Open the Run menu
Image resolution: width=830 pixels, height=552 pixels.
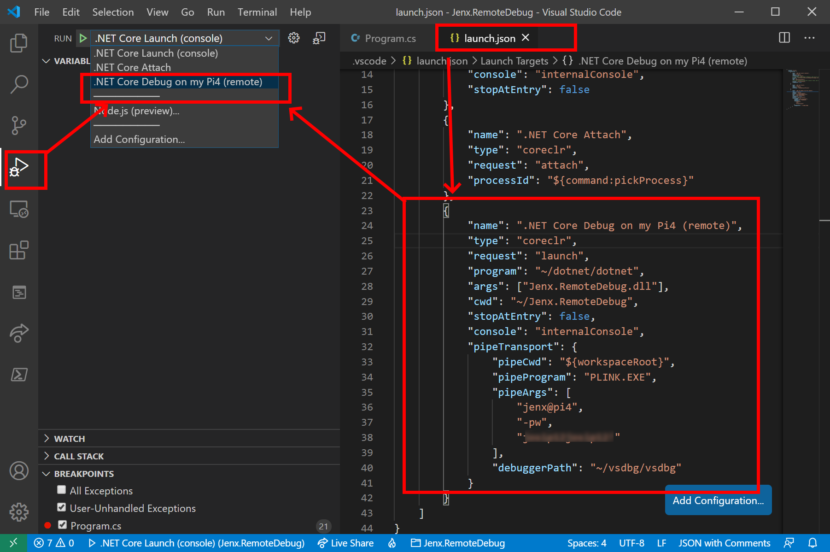coord(215,12)
